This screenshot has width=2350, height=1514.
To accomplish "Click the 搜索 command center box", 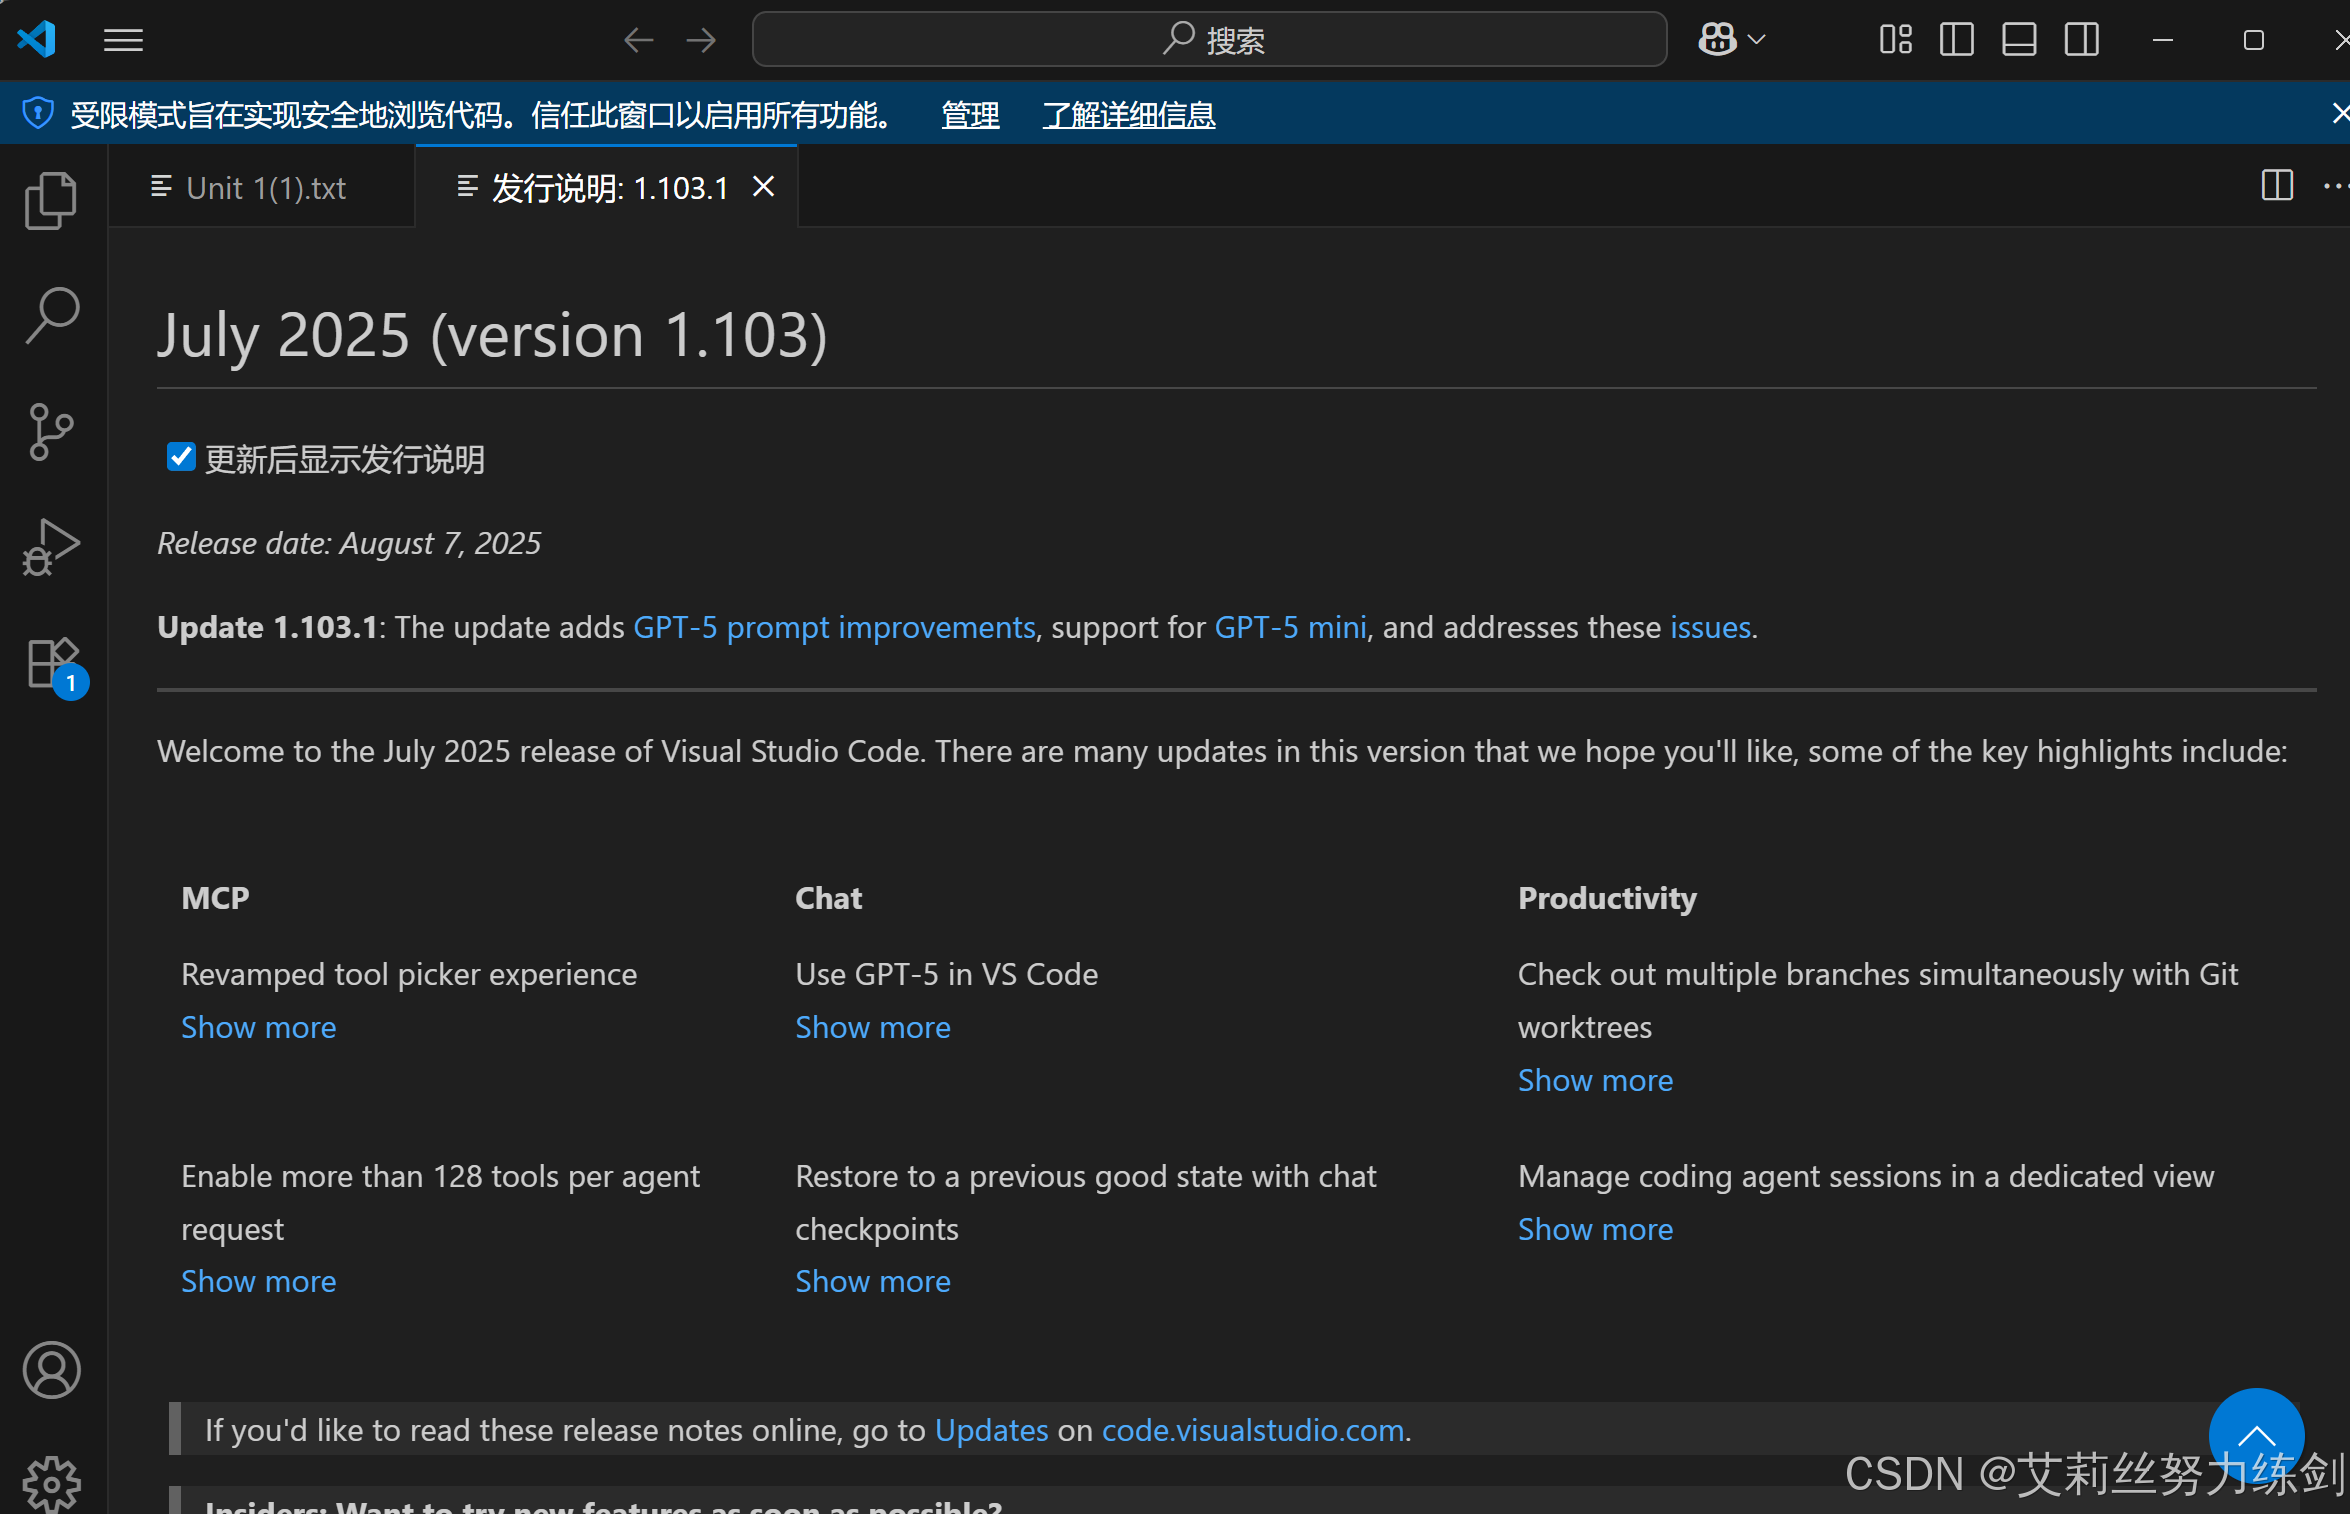I will 1209,40.
